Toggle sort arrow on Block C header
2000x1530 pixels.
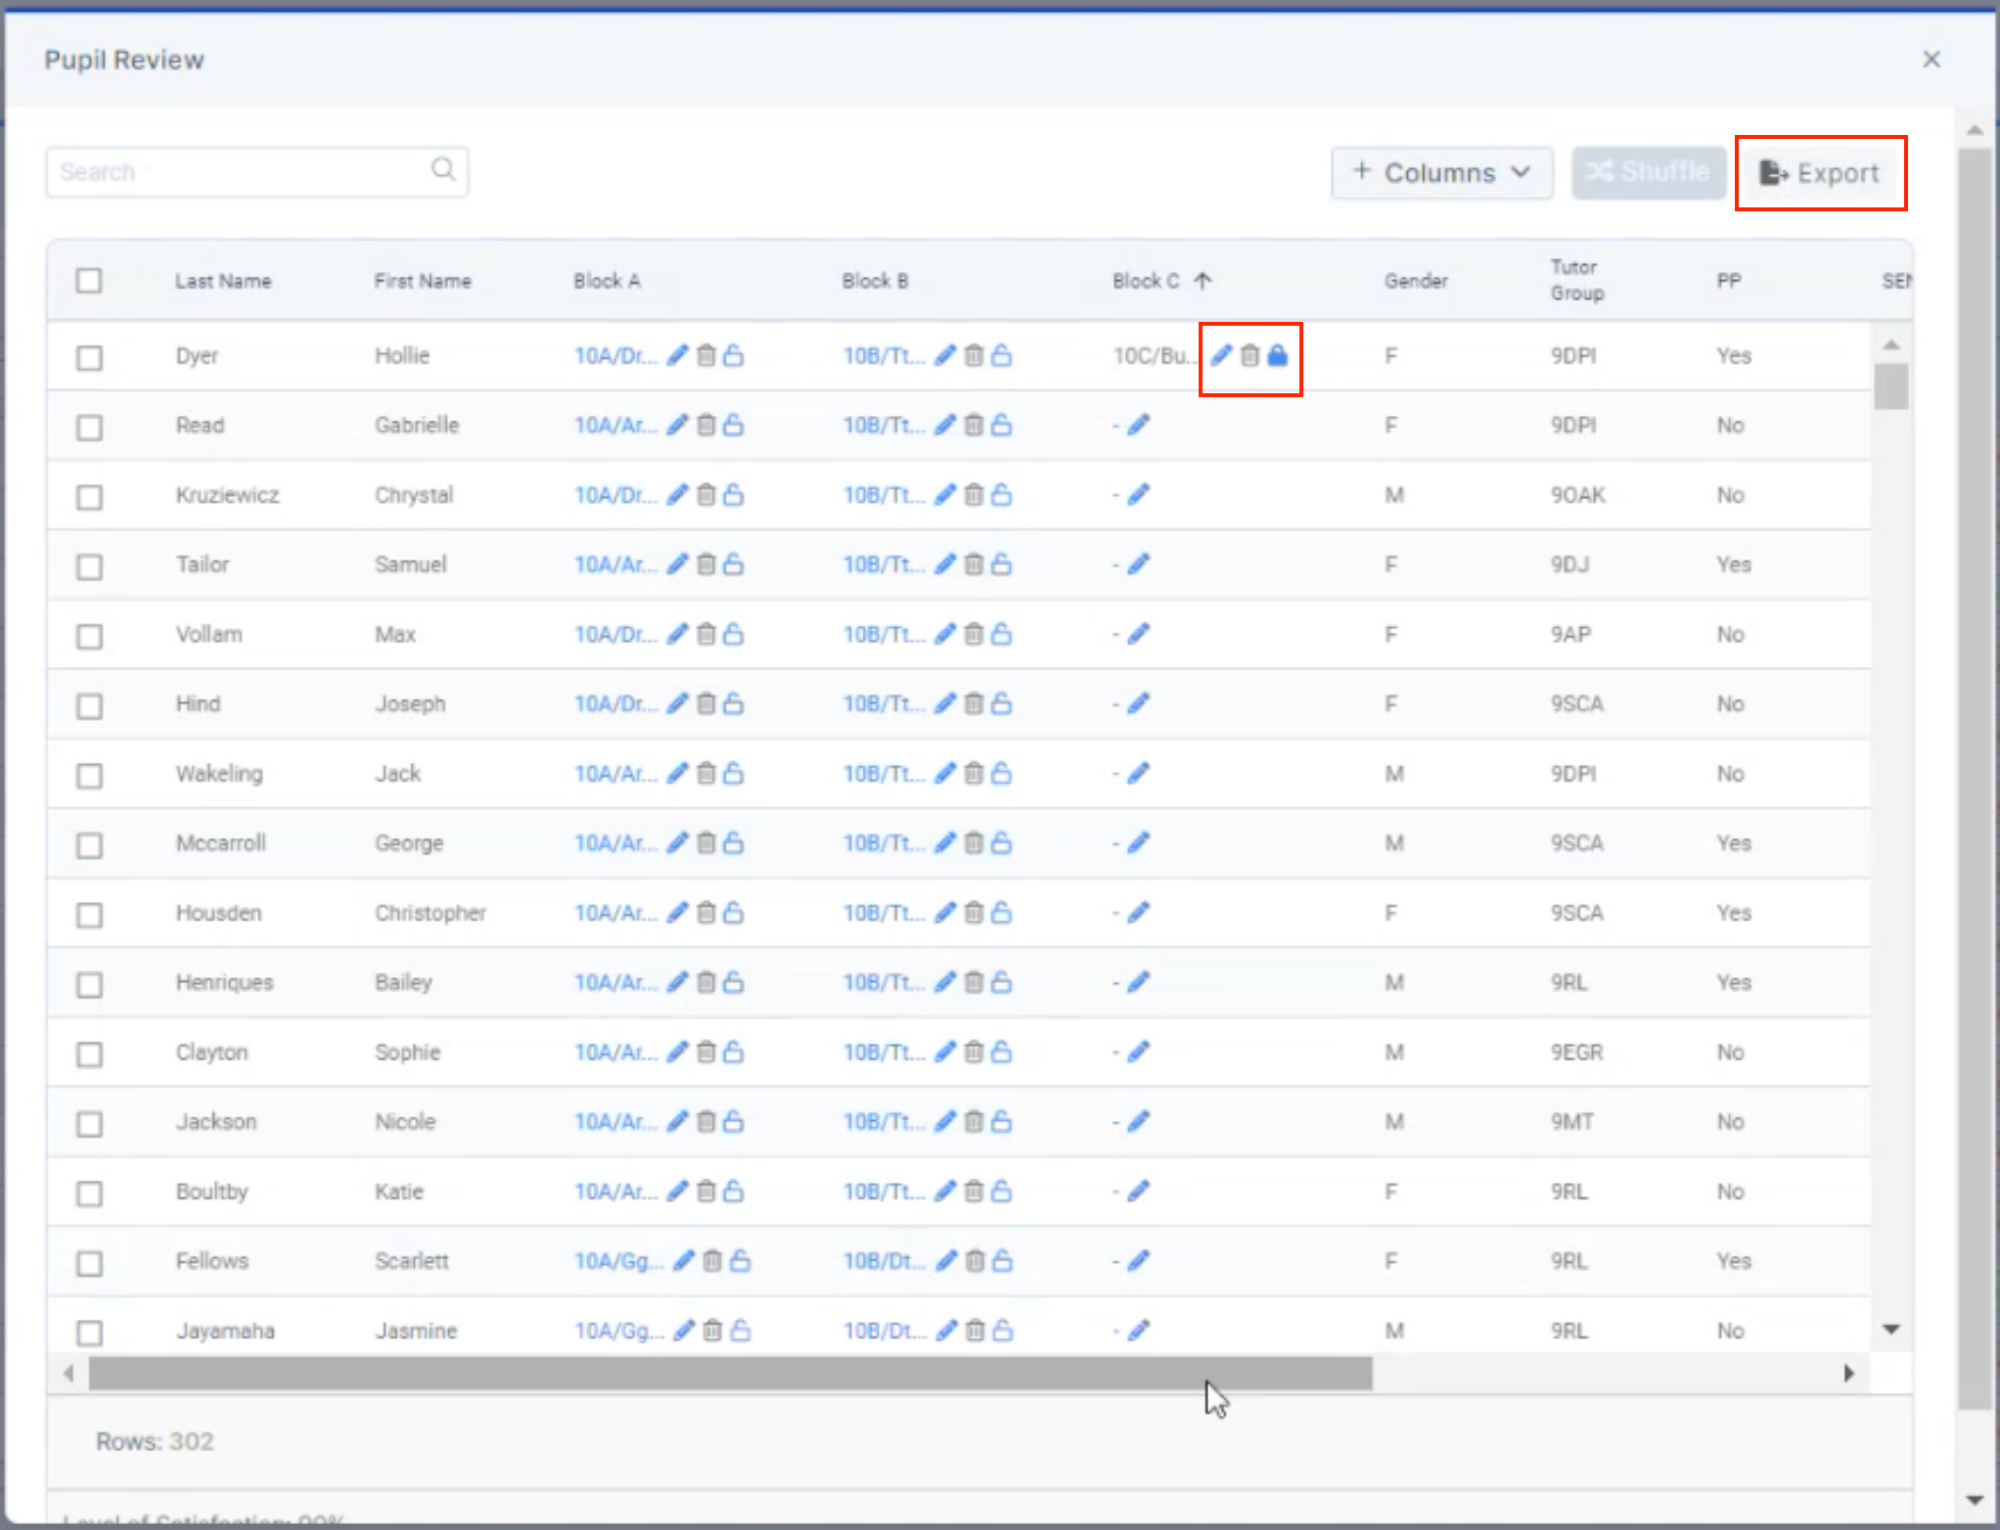coord(1203,281)
